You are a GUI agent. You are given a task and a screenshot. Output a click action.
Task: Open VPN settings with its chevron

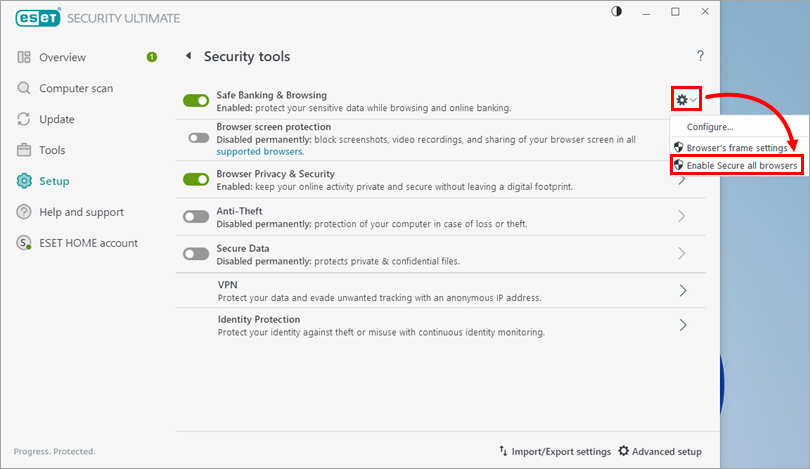tap(682, 291)
